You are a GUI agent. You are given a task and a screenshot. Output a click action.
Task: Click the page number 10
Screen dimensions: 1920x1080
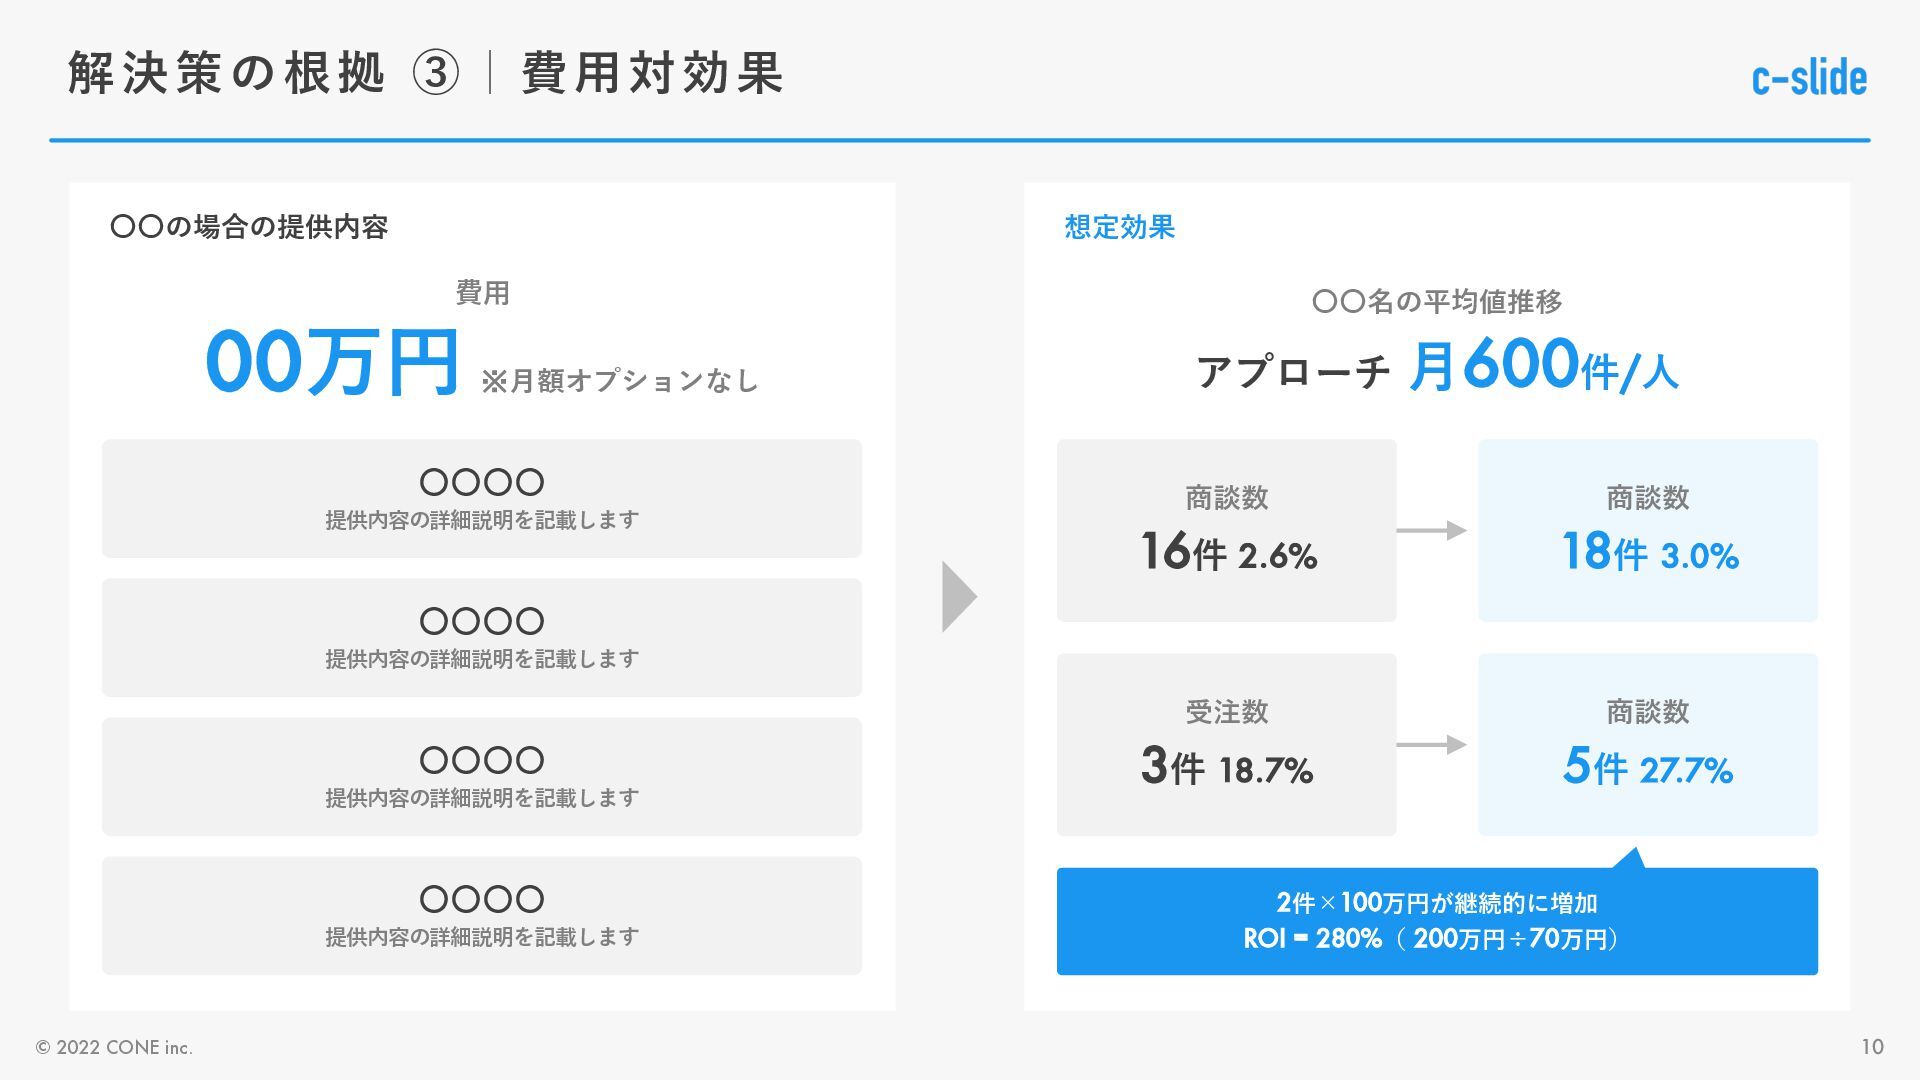(1872, 1047)
